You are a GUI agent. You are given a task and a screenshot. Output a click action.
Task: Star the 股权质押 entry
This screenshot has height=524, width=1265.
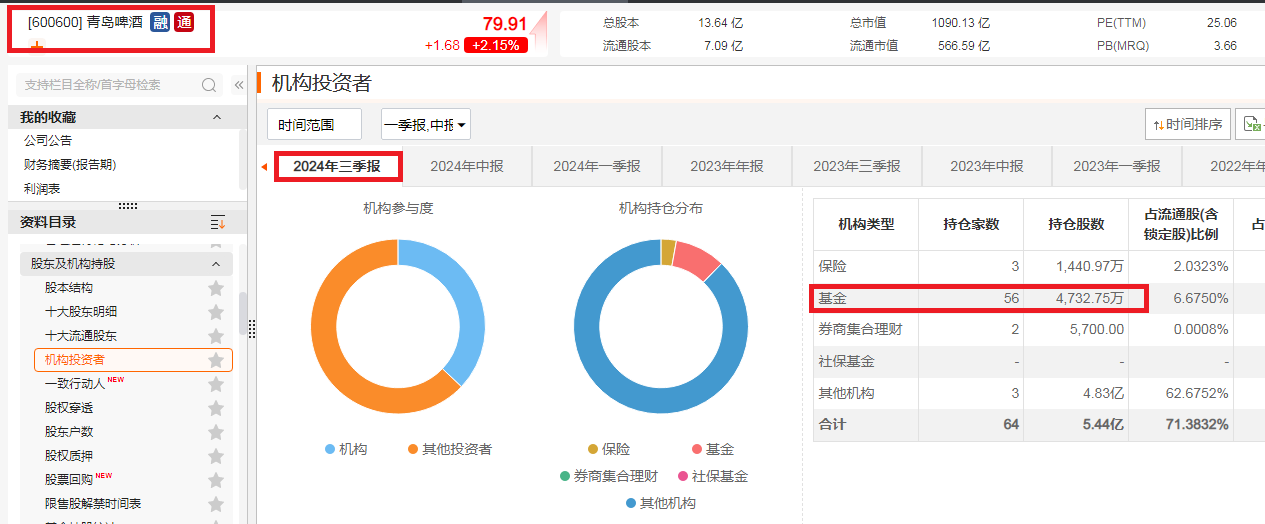[x=216, y=456]
